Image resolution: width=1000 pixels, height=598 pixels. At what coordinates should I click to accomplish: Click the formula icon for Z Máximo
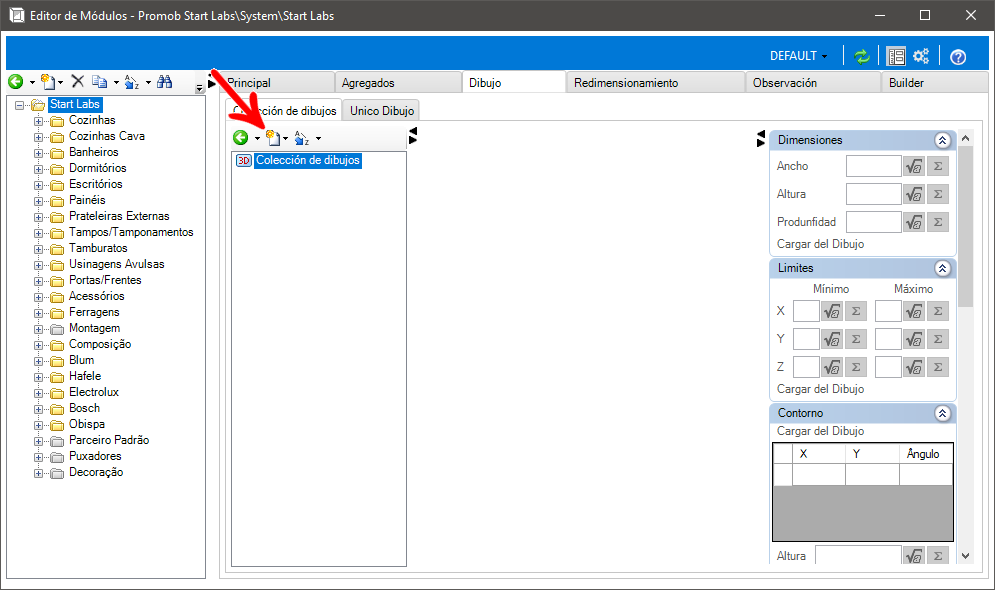click(x=914, y=368)
